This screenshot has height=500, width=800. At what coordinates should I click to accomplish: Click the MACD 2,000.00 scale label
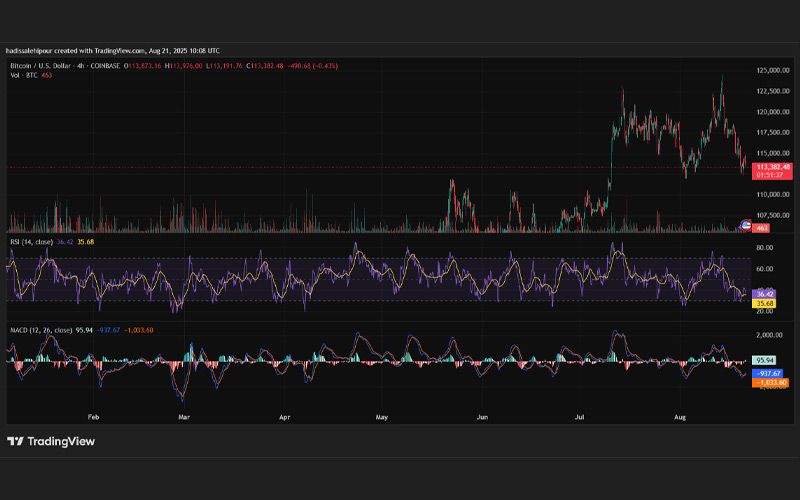(x=769, y=335)
